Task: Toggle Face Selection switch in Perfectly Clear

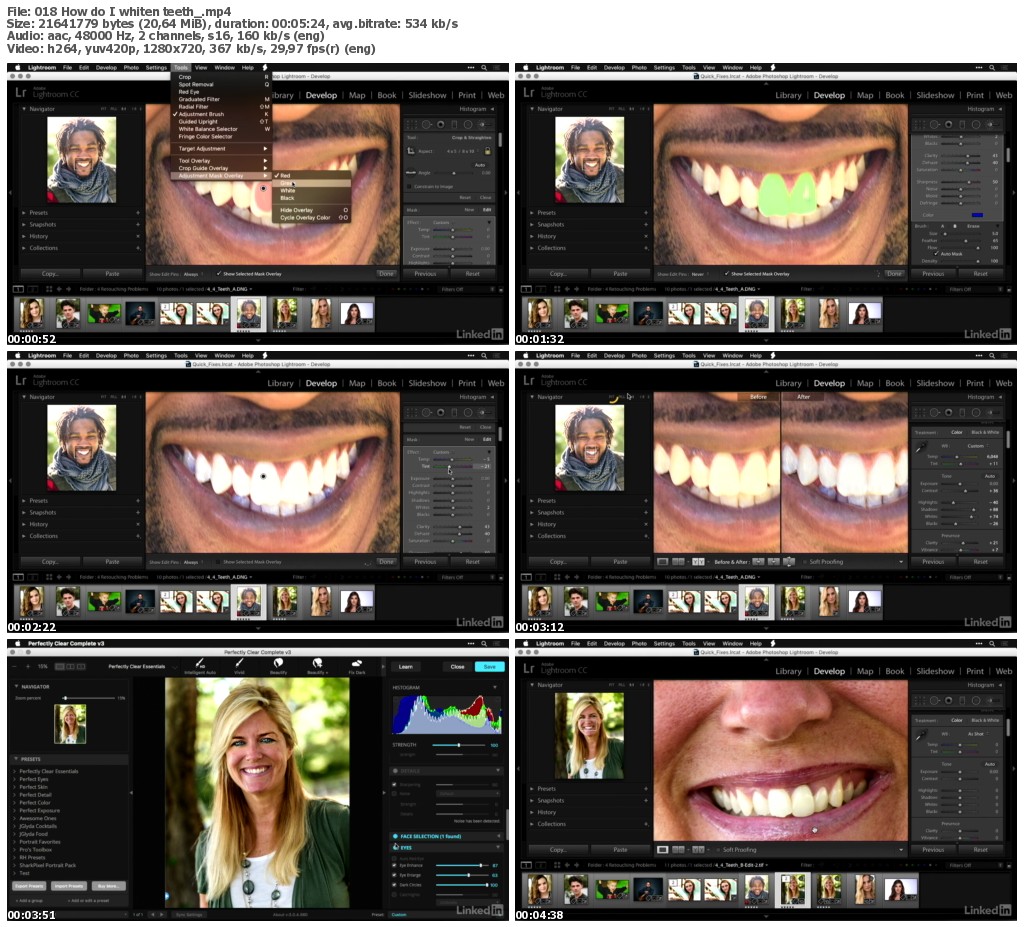Action: coord(396,836)
